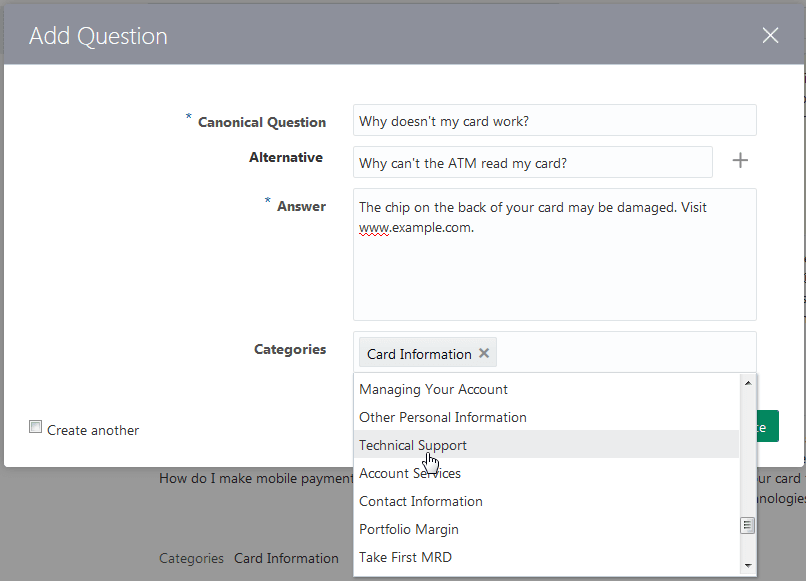Click the scrollbar down arrow in the dropdown
This screenshot has width=806, height=581.
(x=748, y=563)
